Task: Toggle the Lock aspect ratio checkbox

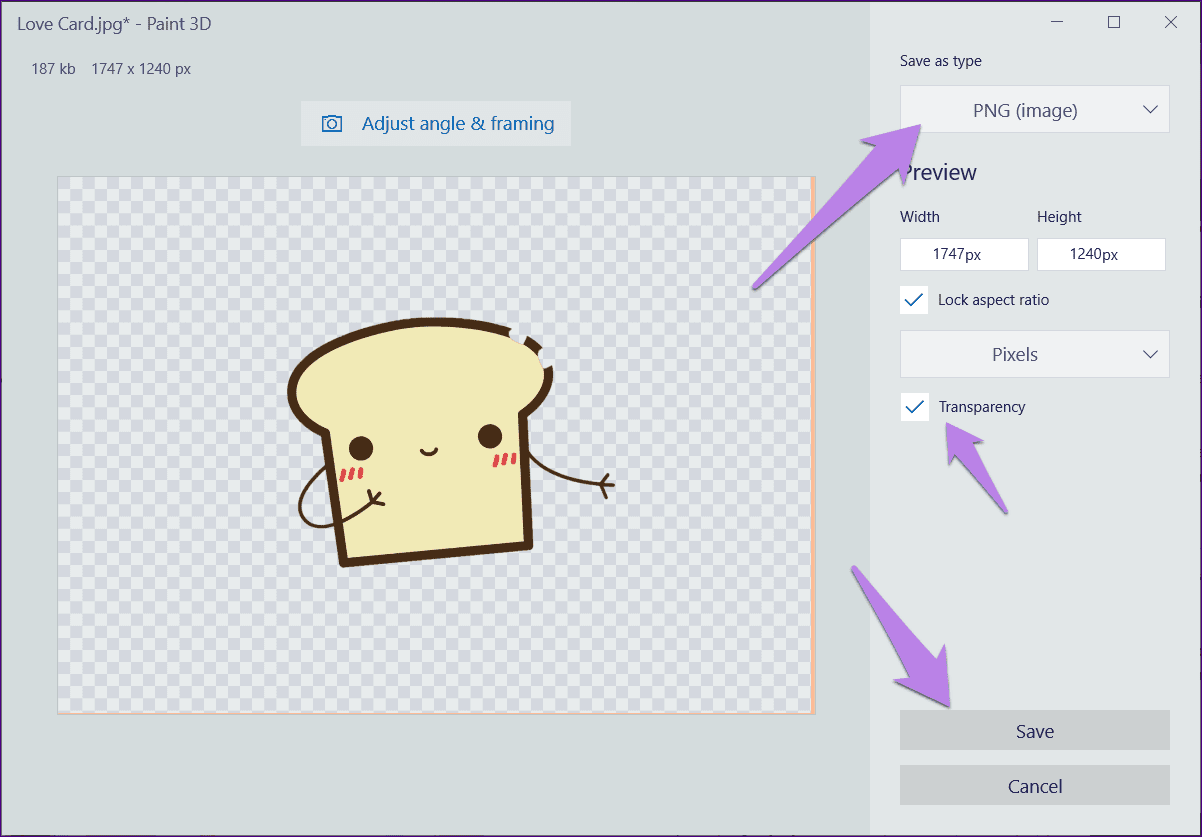Action: click(x=915, y=300)
